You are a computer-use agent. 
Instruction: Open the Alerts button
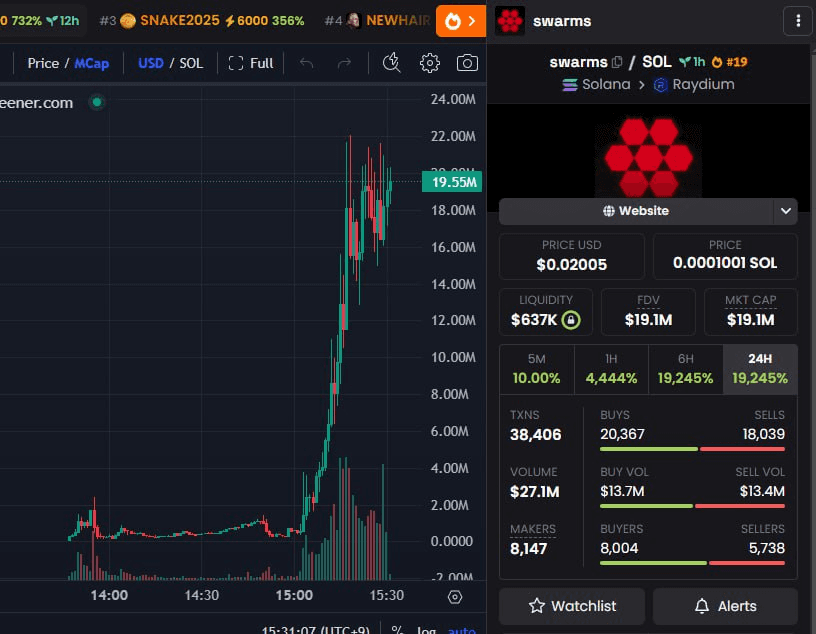pos(725,606)
